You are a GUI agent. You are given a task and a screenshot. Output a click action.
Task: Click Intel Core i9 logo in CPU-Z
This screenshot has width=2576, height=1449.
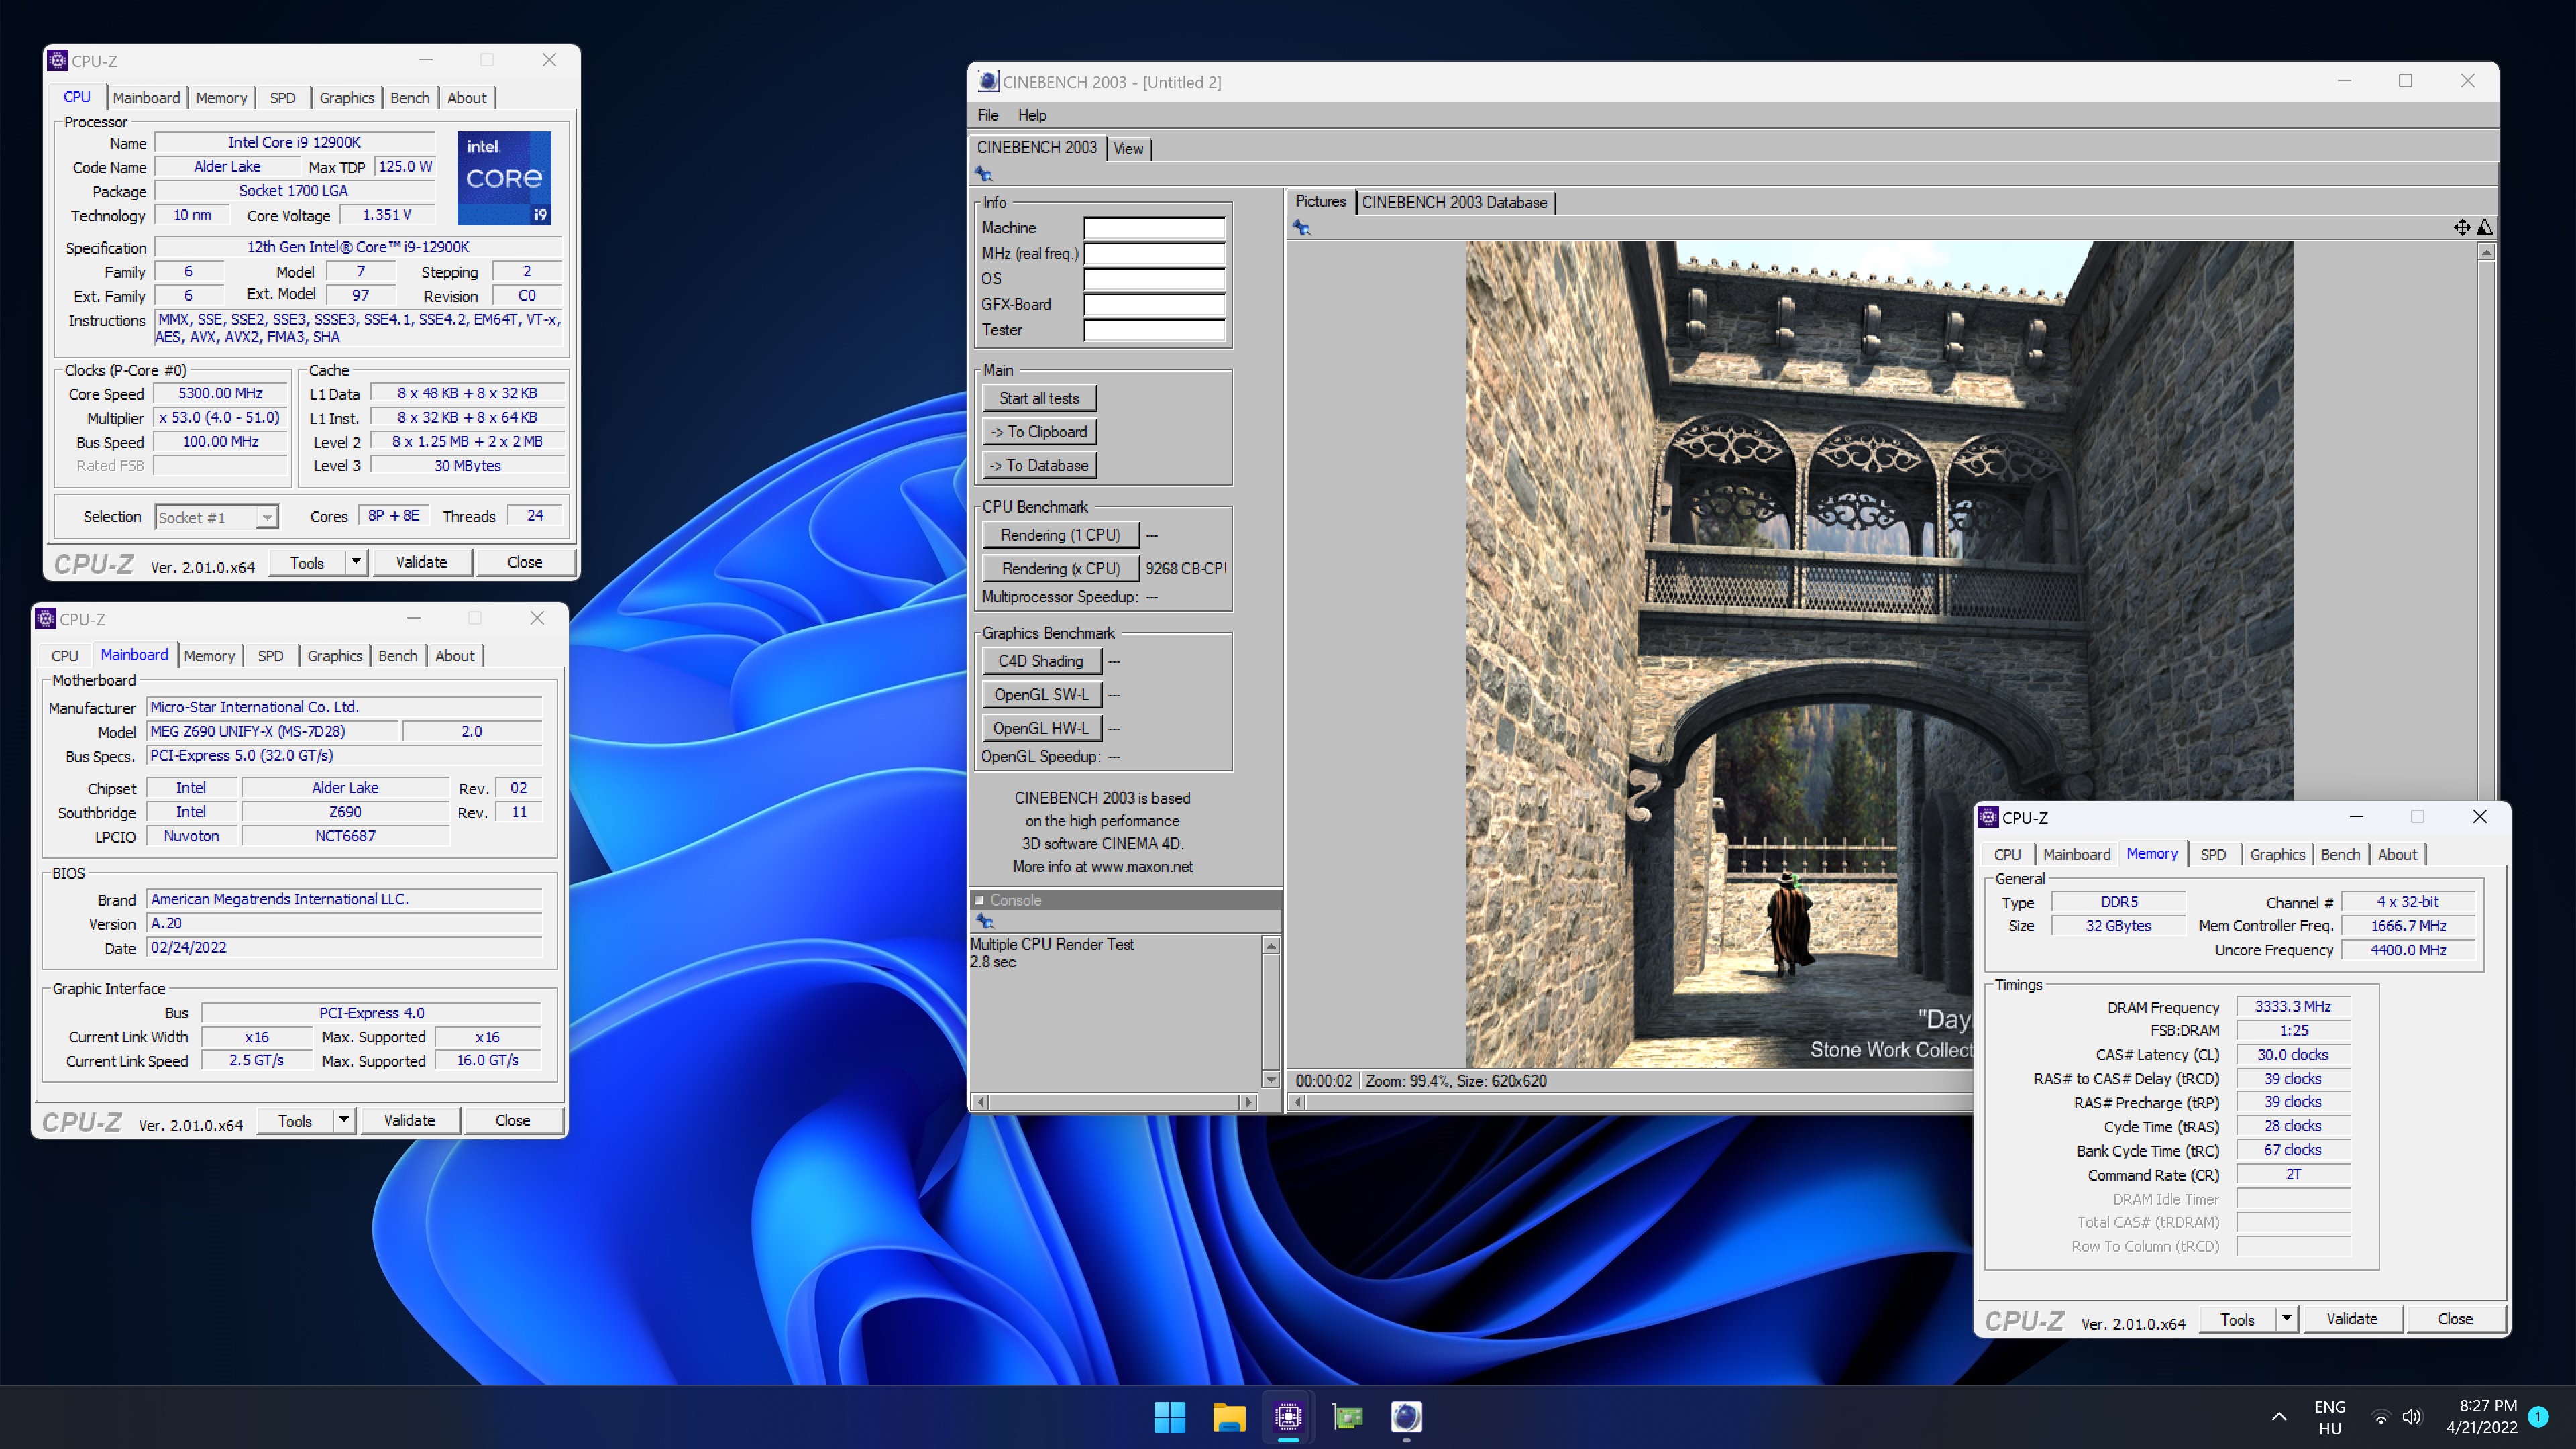(x=504, y=178)
